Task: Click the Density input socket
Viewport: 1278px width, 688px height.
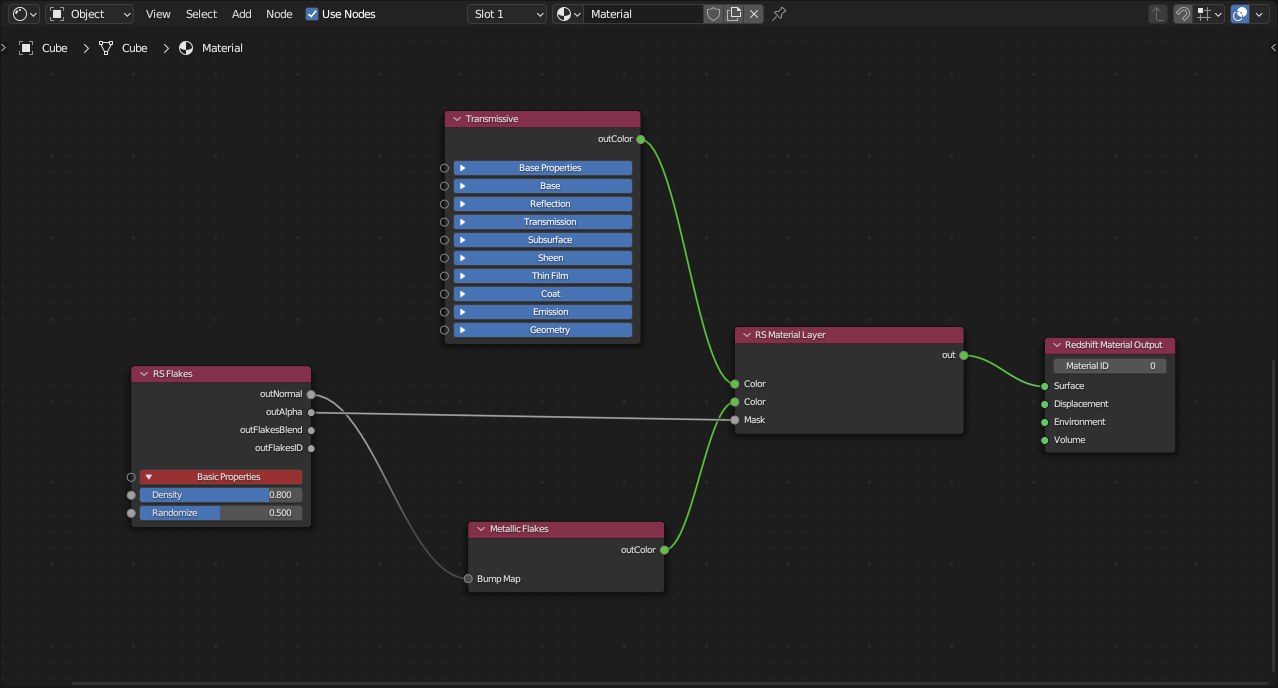Action: coord(131,495)
